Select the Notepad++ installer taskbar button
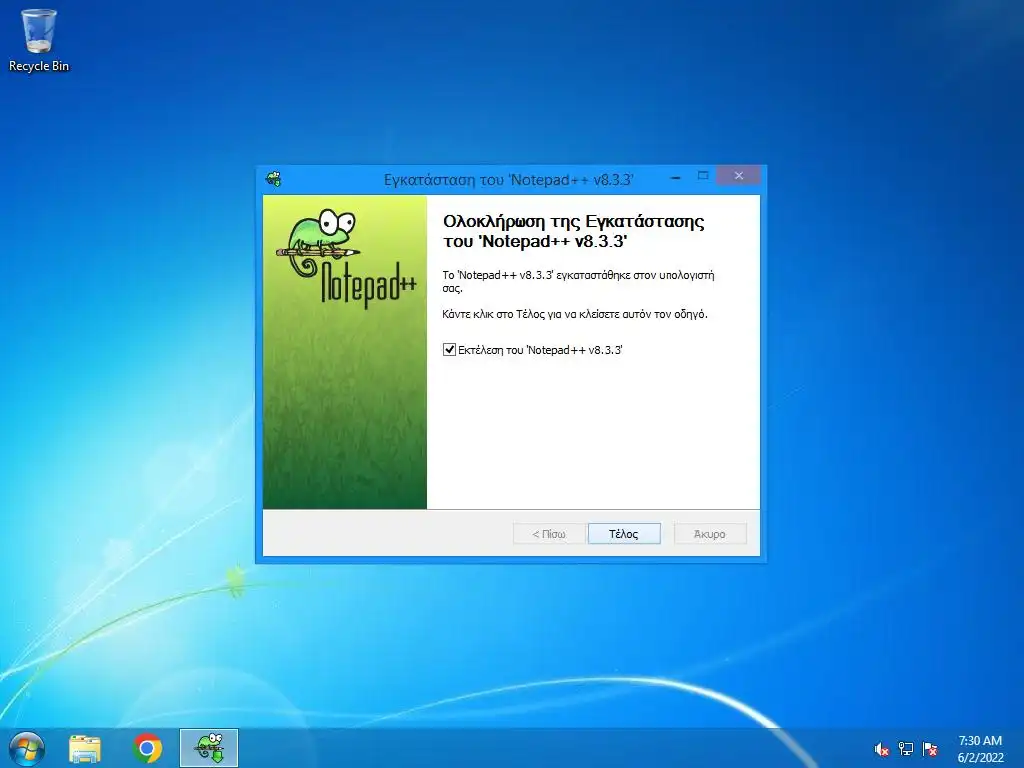 (x=209, y=748)
